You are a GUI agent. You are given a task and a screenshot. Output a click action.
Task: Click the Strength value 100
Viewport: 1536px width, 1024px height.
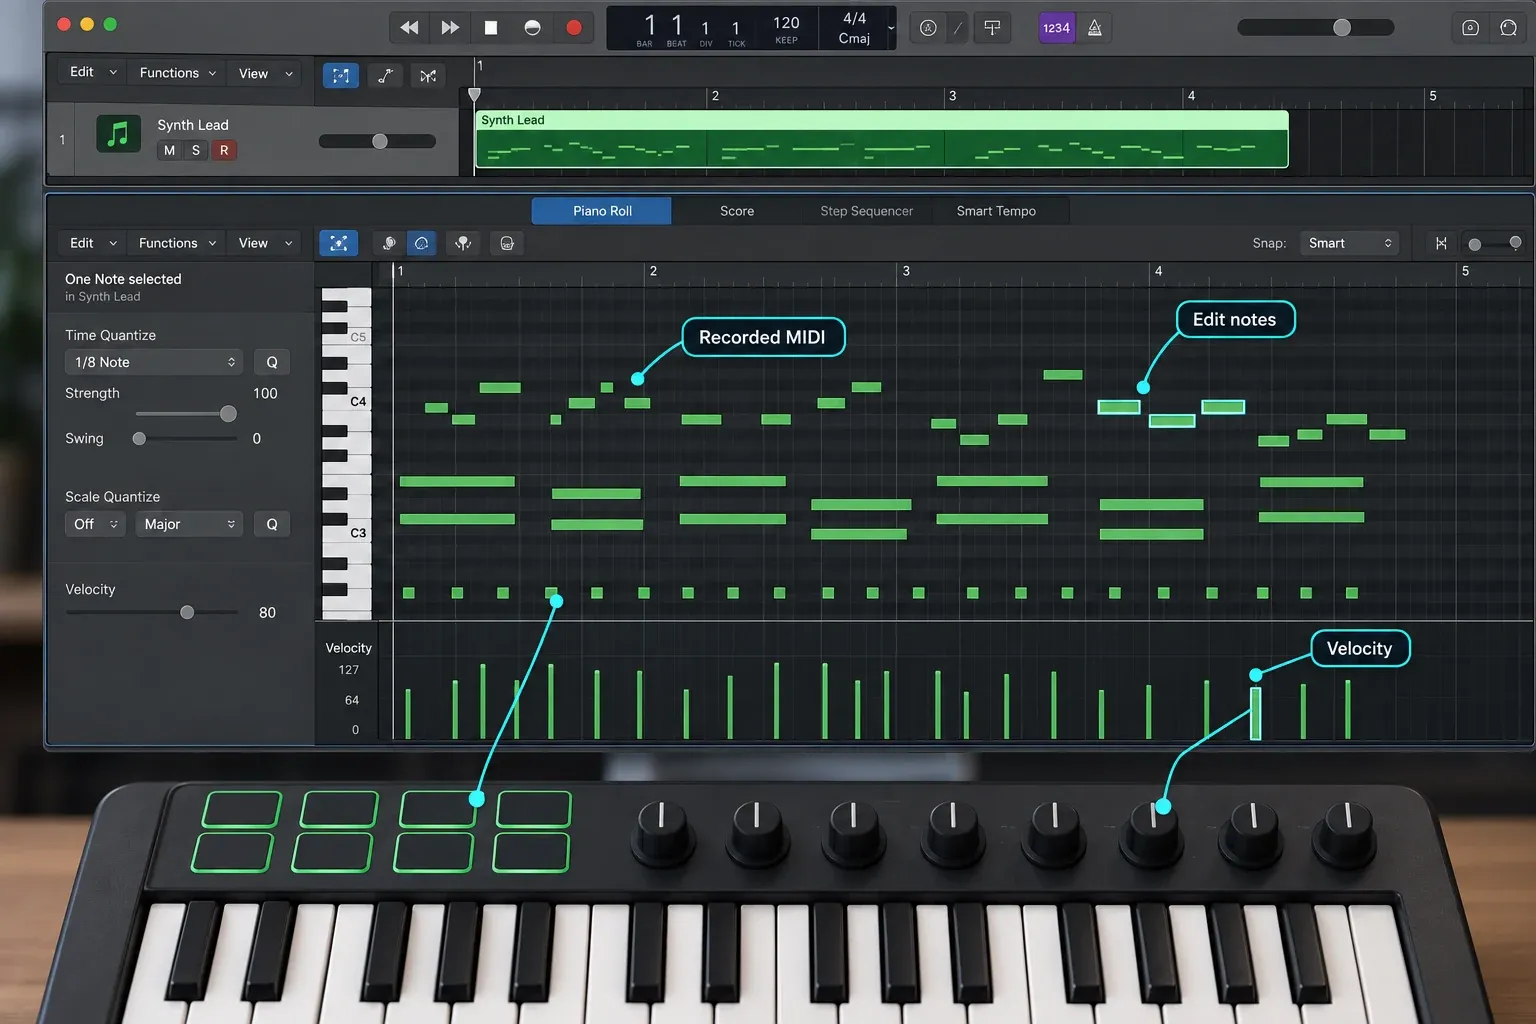pos(265,393)
